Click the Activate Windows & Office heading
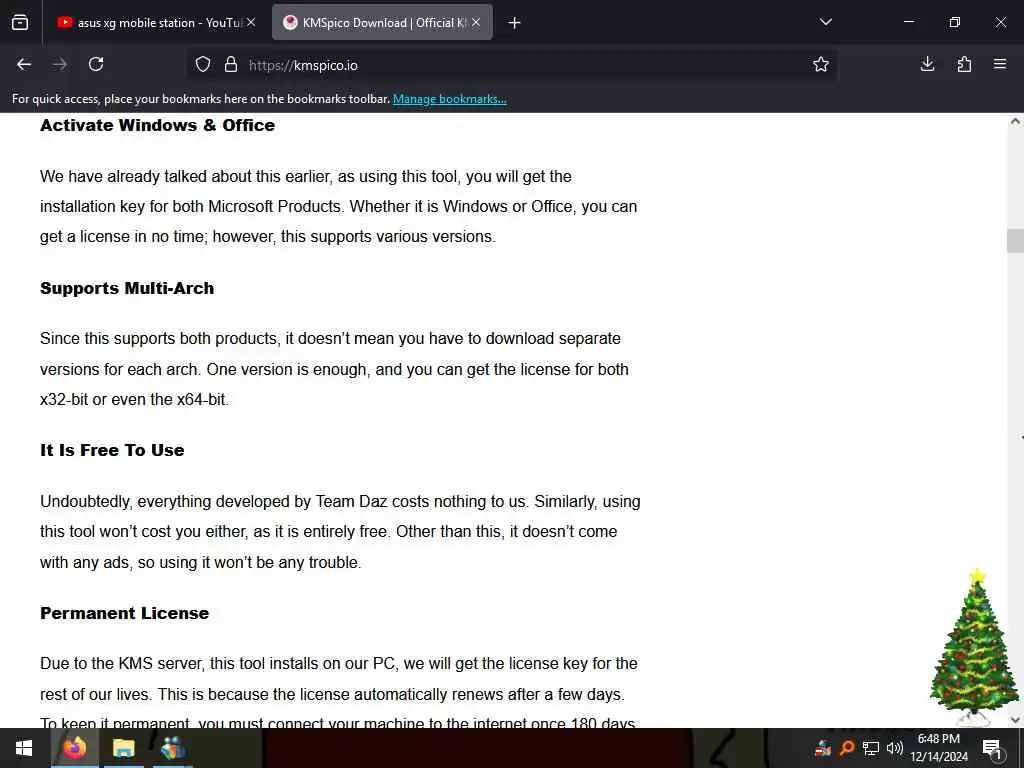The image size is (1024, 768). click(x=157, y=125)
